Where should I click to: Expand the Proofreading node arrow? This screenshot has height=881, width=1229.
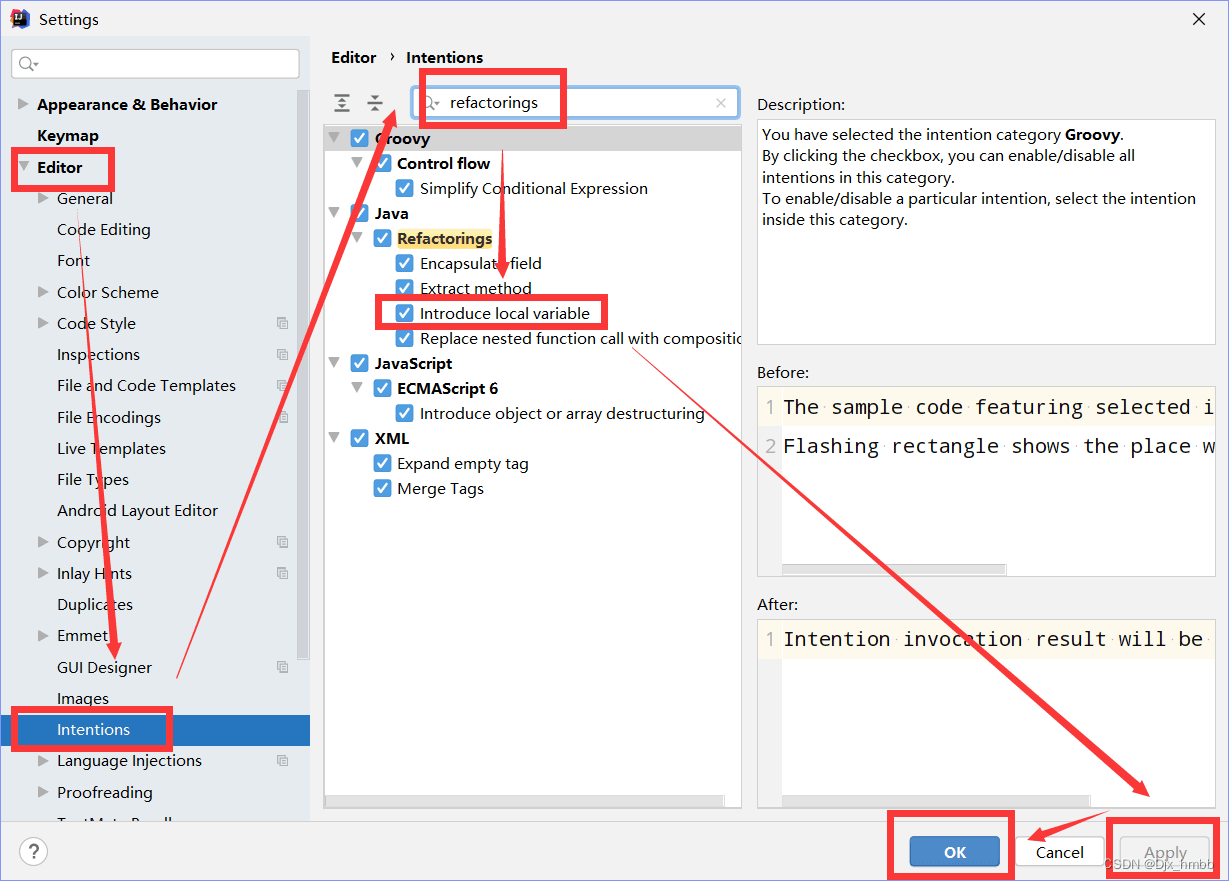click(x=43, y=792)
